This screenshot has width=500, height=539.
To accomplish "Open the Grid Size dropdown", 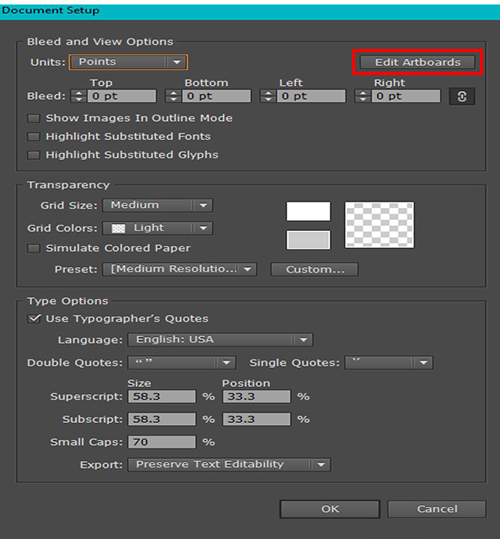I will click(x=158, y=206).
